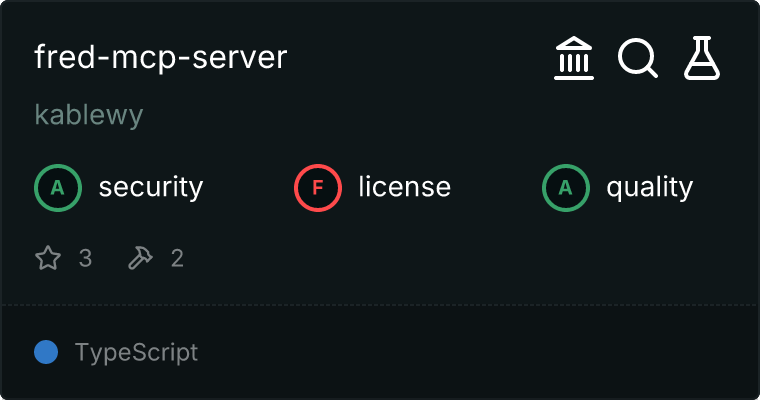Click the hammer tools icon
This screenshot has width=760, height=400.
pyautogui.click(x=140, y=259)
